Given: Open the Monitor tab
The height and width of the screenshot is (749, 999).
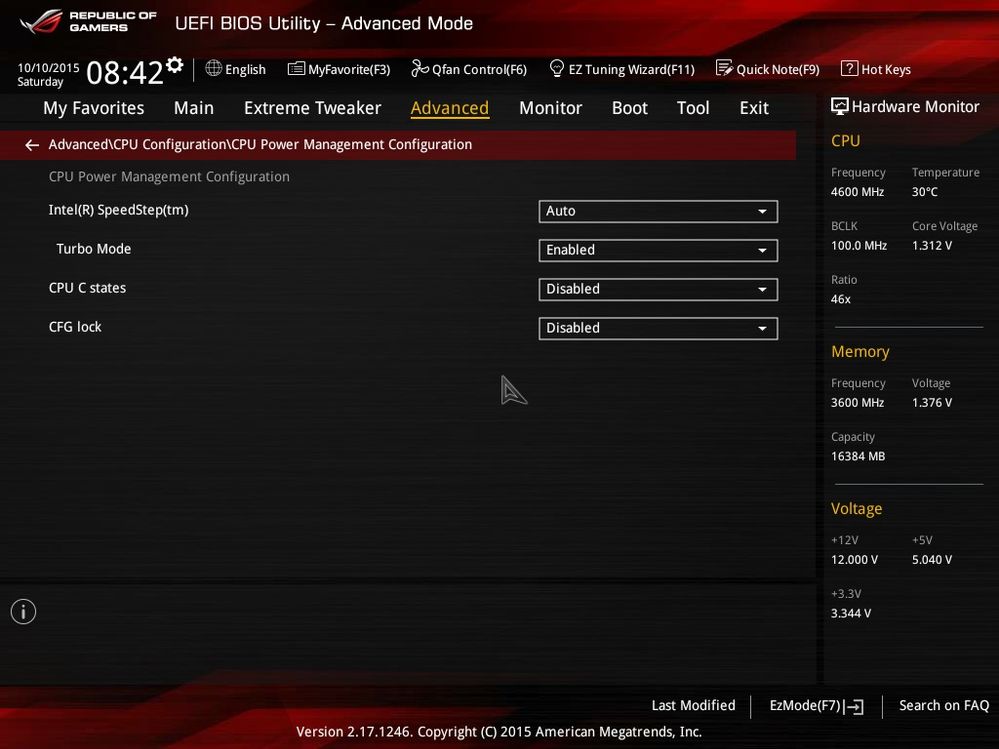Looking at the screenshot, I should [x=550, y=108].
